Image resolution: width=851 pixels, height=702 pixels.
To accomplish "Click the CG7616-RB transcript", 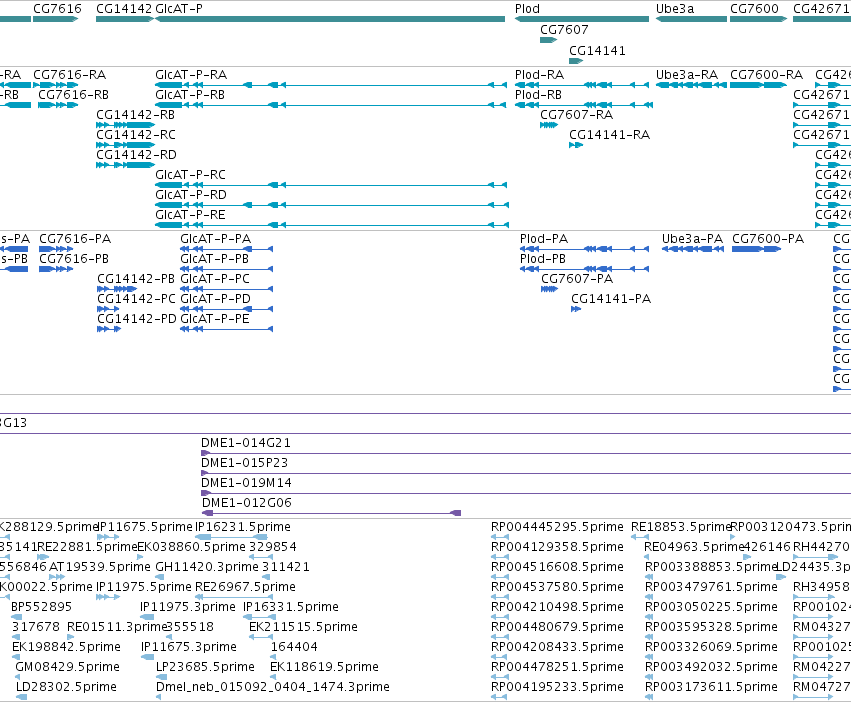I will (x=58, y=105).
